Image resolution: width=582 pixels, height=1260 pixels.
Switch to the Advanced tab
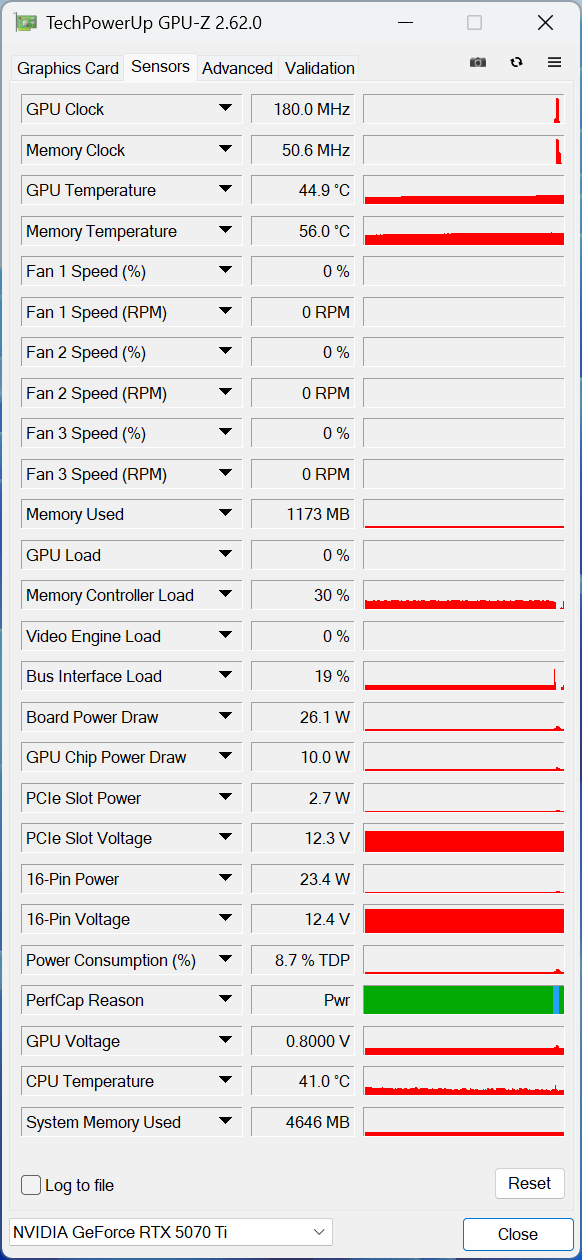237,68
